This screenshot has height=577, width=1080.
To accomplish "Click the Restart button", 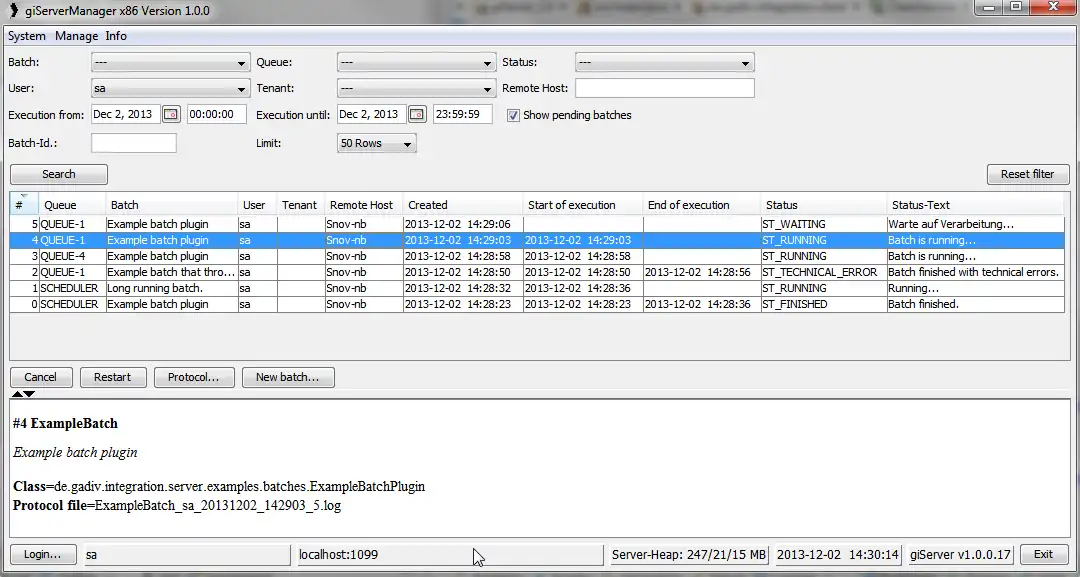I will point(112,377).
